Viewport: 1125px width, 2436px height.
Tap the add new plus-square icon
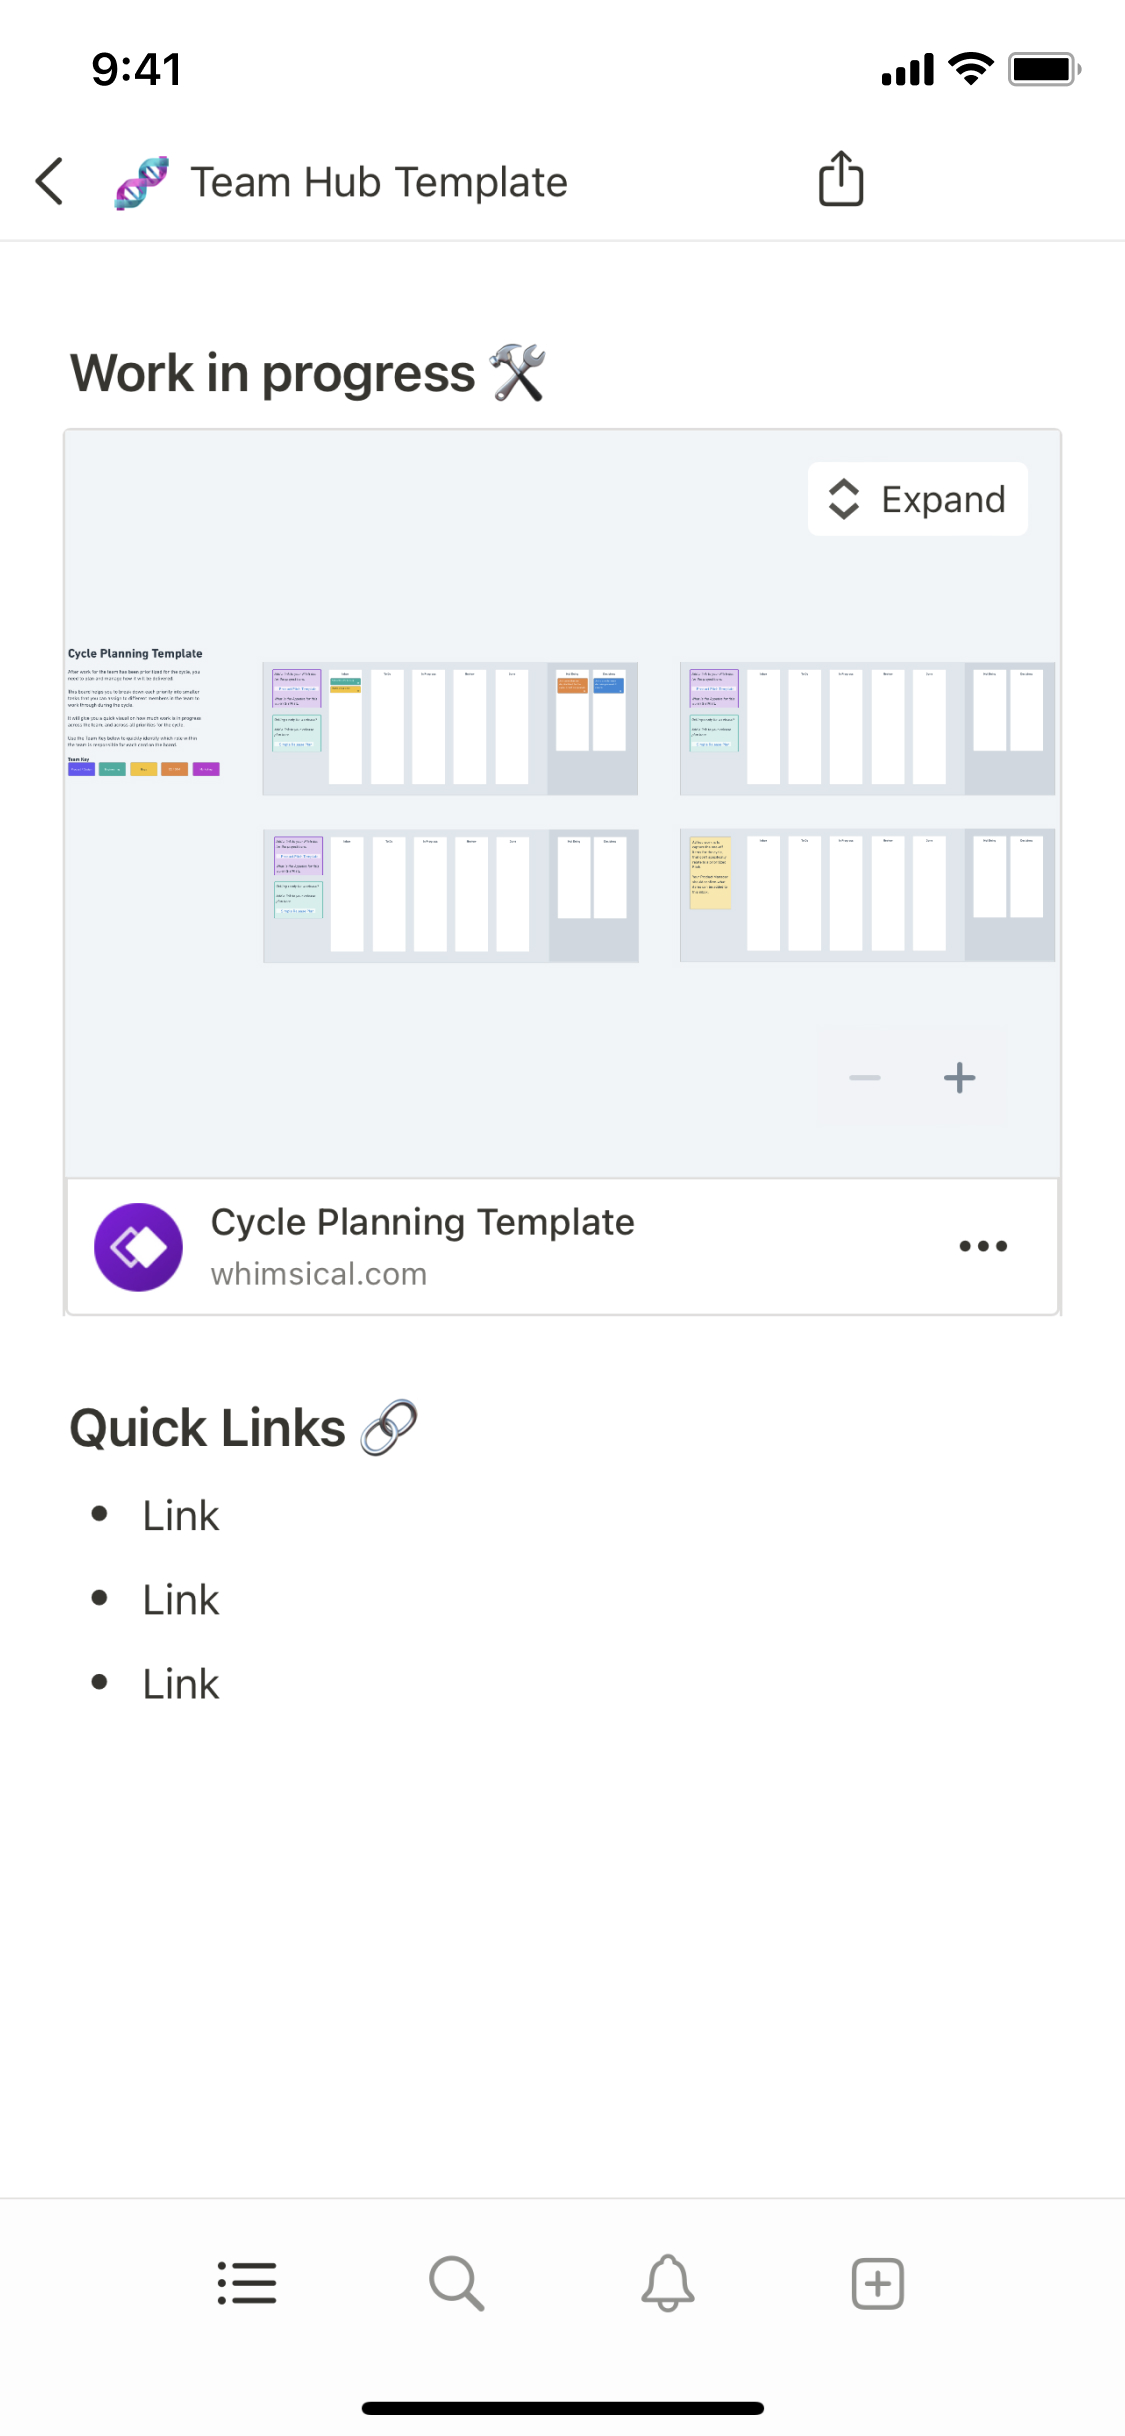(877, 2283)
